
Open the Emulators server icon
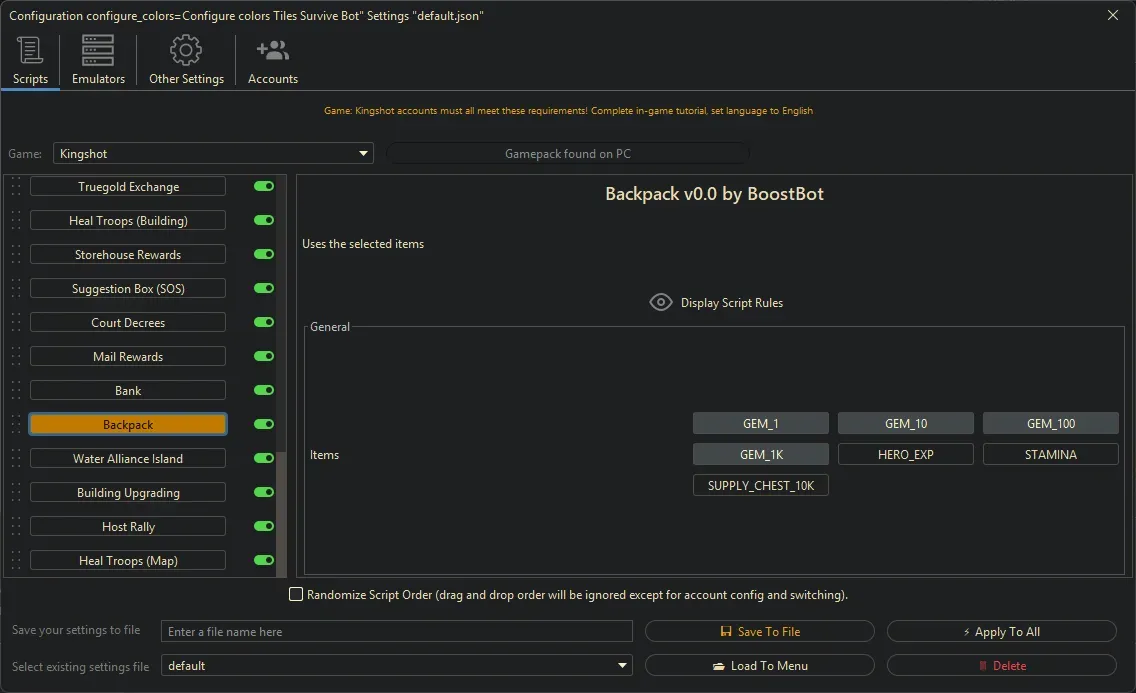pyautogui.click(x=98, y=50)
